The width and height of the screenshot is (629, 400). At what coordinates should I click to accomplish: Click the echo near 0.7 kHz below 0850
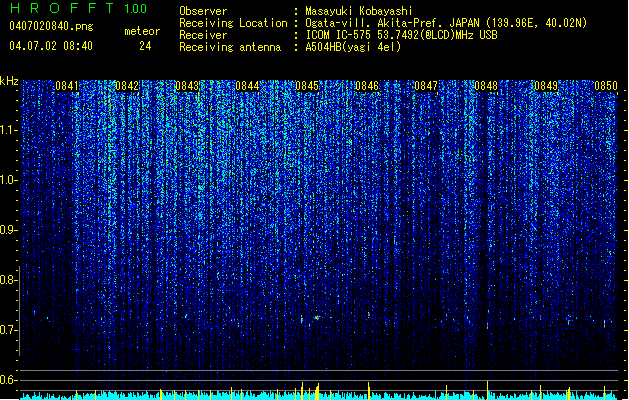605,324
